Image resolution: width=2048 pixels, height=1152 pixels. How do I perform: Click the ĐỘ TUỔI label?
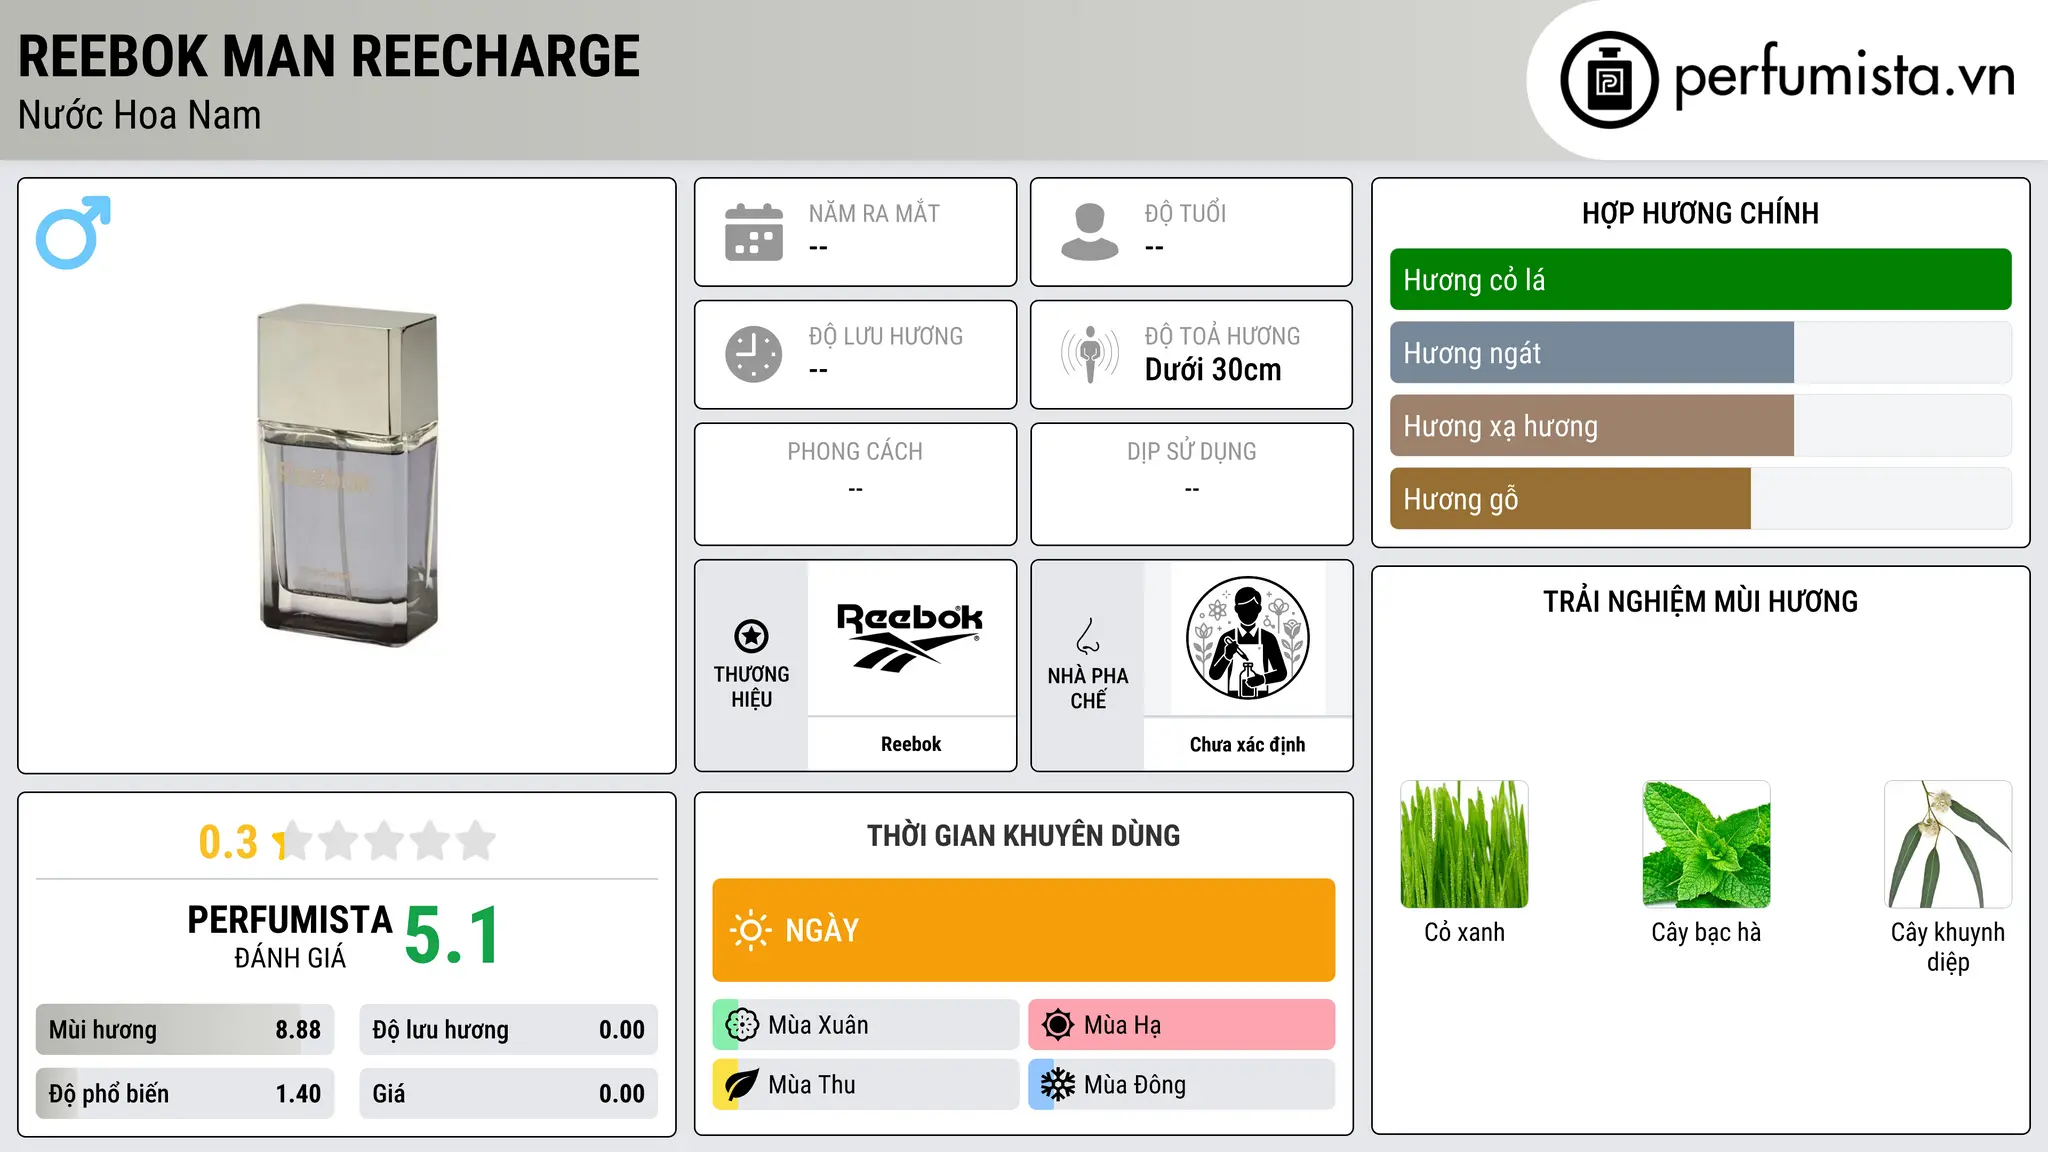click(x=1185, y=213)
